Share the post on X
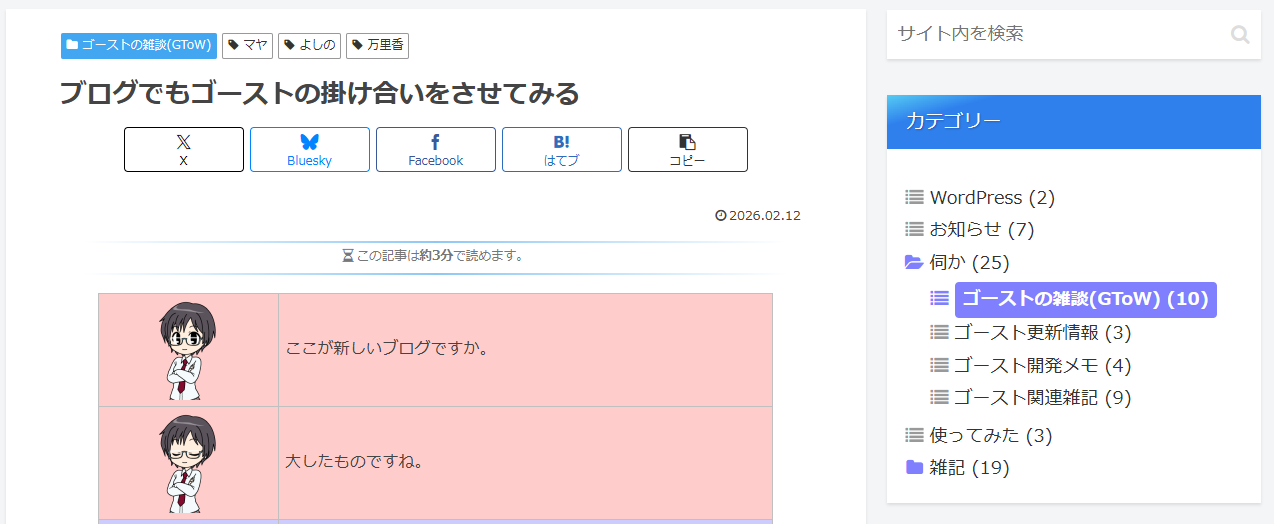 click(x=184, y=150)
